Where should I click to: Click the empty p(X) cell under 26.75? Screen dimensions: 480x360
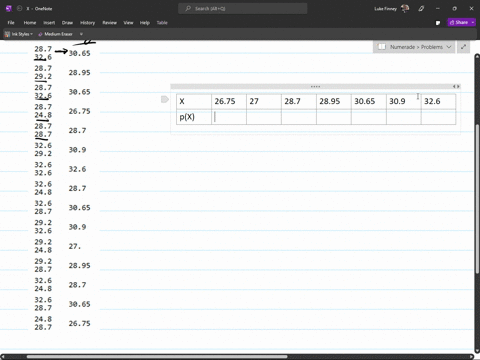pos(229,117)
